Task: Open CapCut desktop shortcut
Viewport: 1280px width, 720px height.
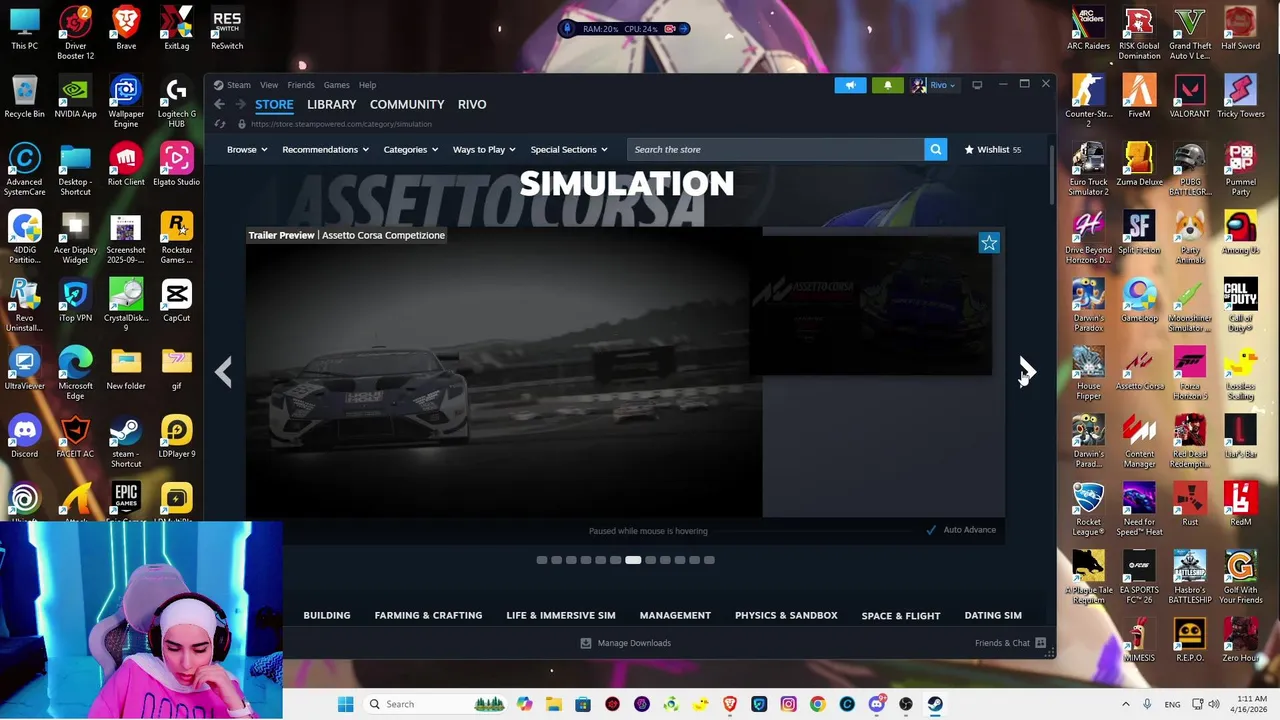Action: (x=176, y=301)
